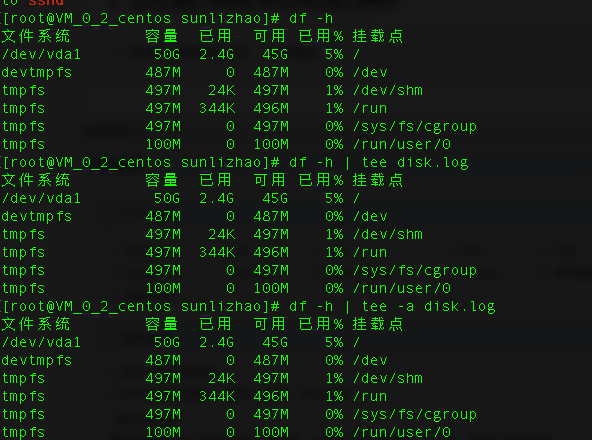
Task: Click '/sys/fs/cgroup' in the first df -h output
Action: pyautogui.click(x=415, y=127)
